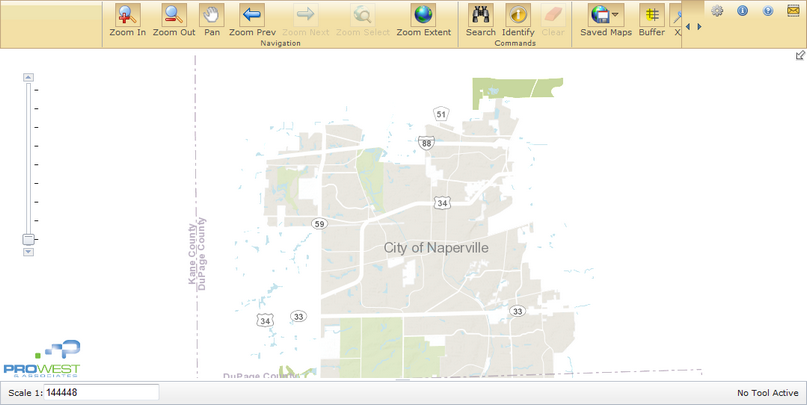Click the Zoom Extent label
Viewport: 807px width, 405px height.
(424, 32)
